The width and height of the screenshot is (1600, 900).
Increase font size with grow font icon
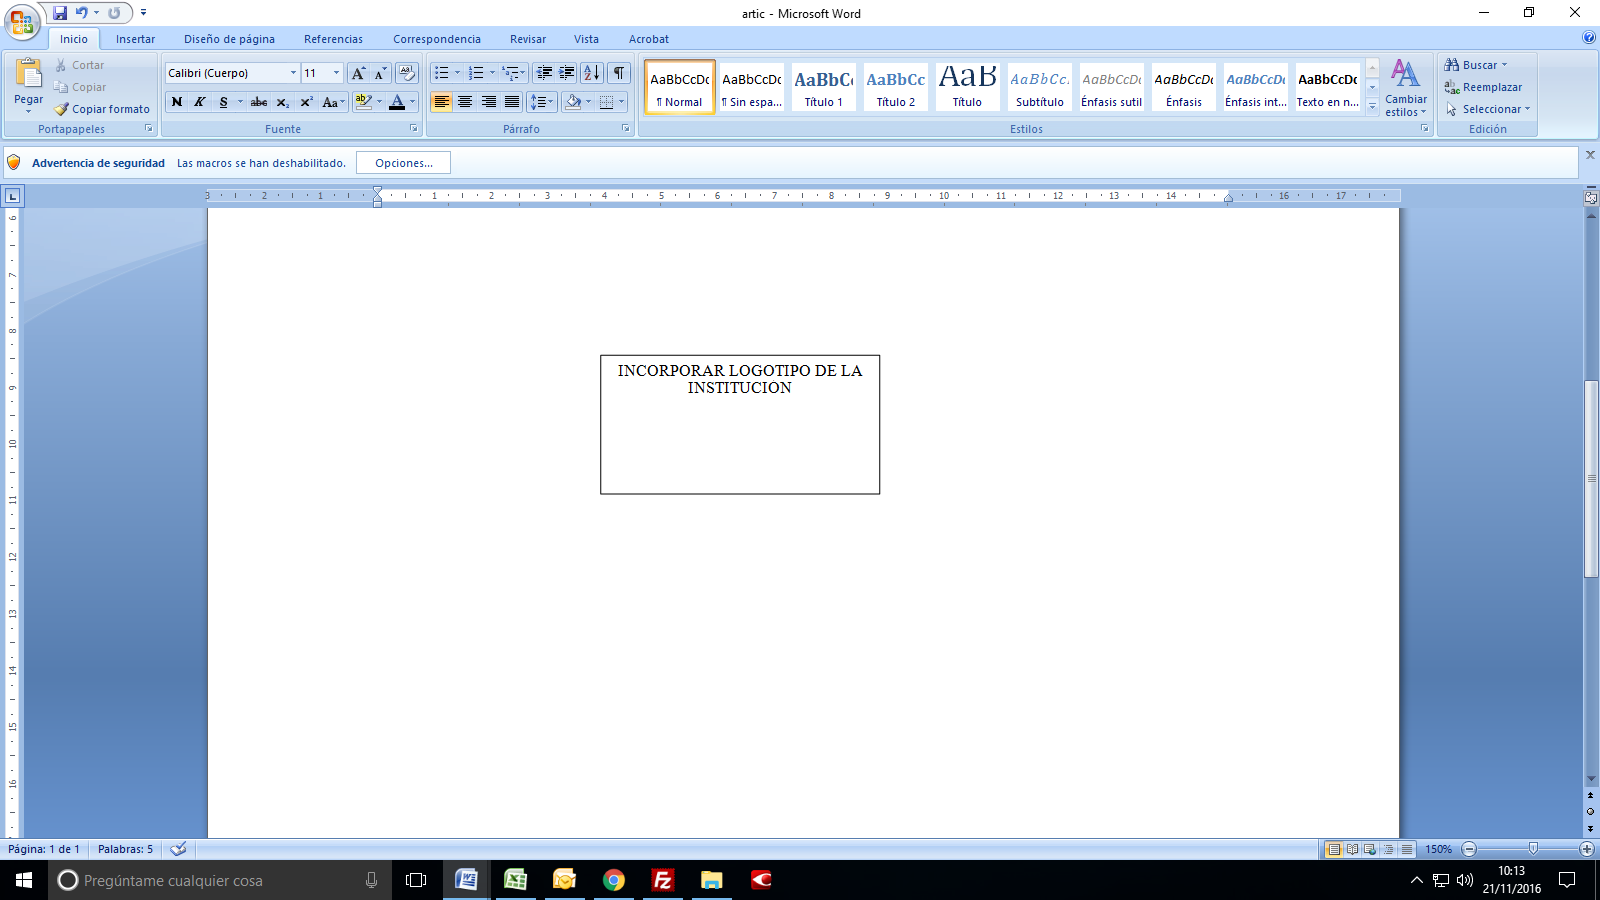click(358, 73)
